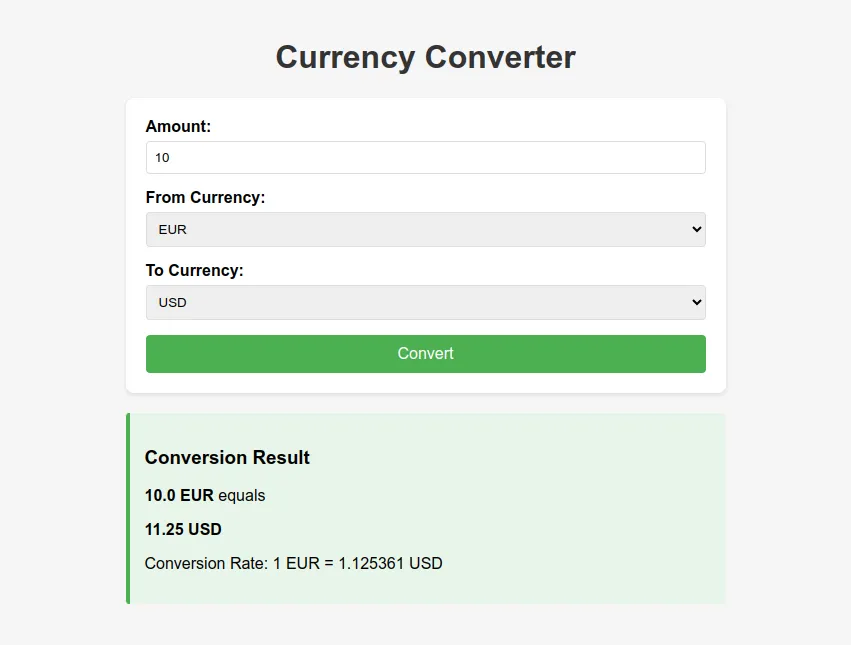Select the number 10 in the amount box
Screen dimensions: 851x645
tap(163, 157)
